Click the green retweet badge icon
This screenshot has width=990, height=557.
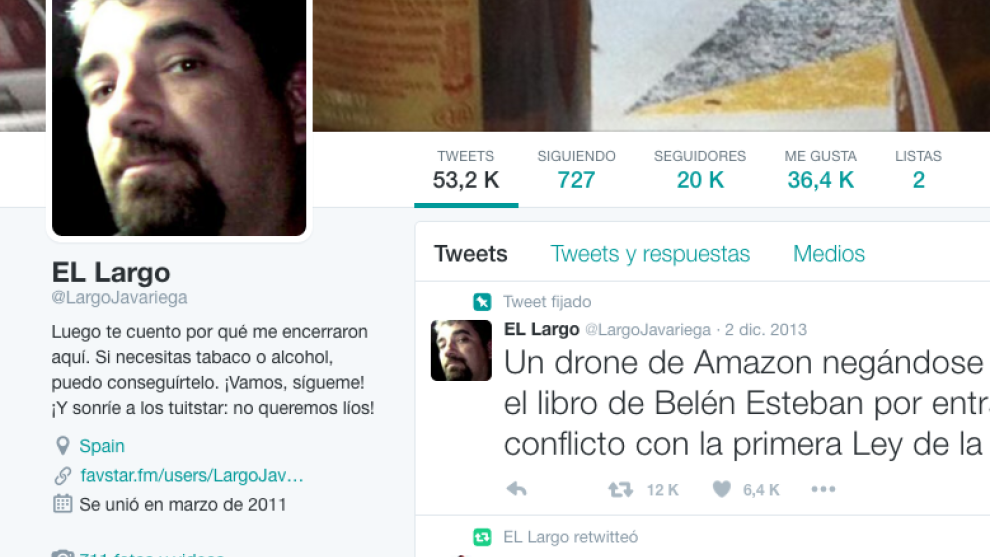(482, 537)
